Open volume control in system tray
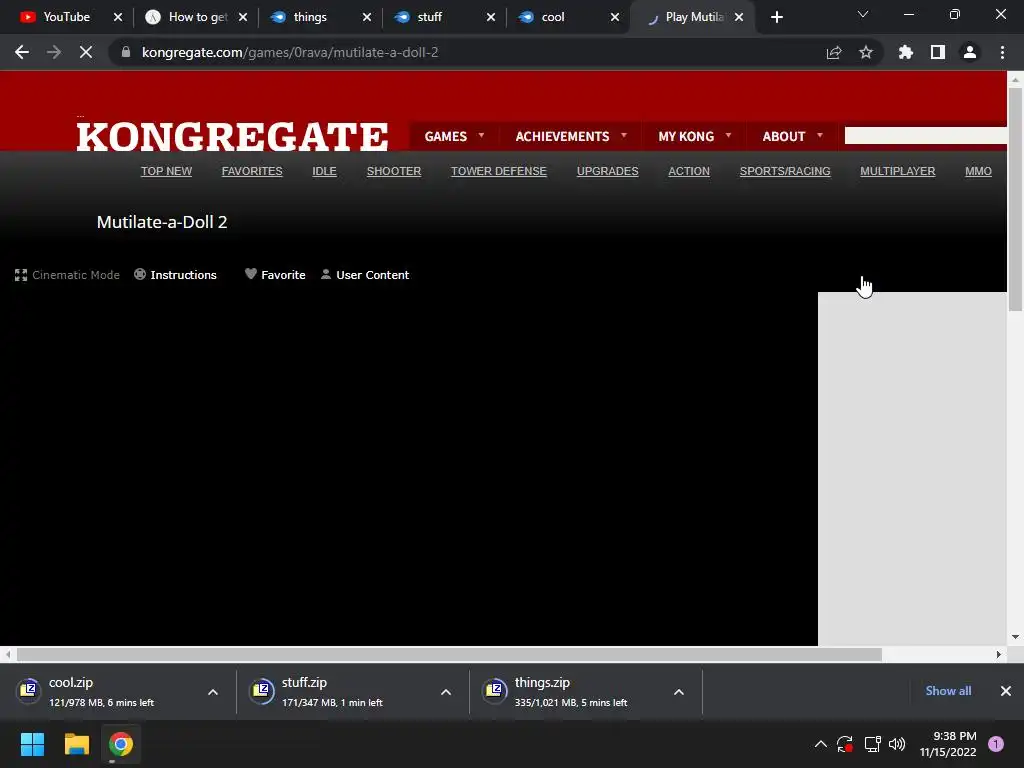 897,744
